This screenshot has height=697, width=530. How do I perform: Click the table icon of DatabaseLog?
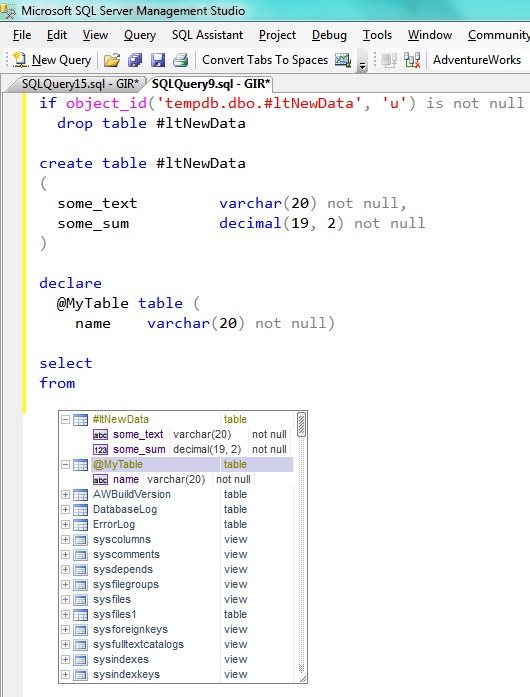pos(80,510)
